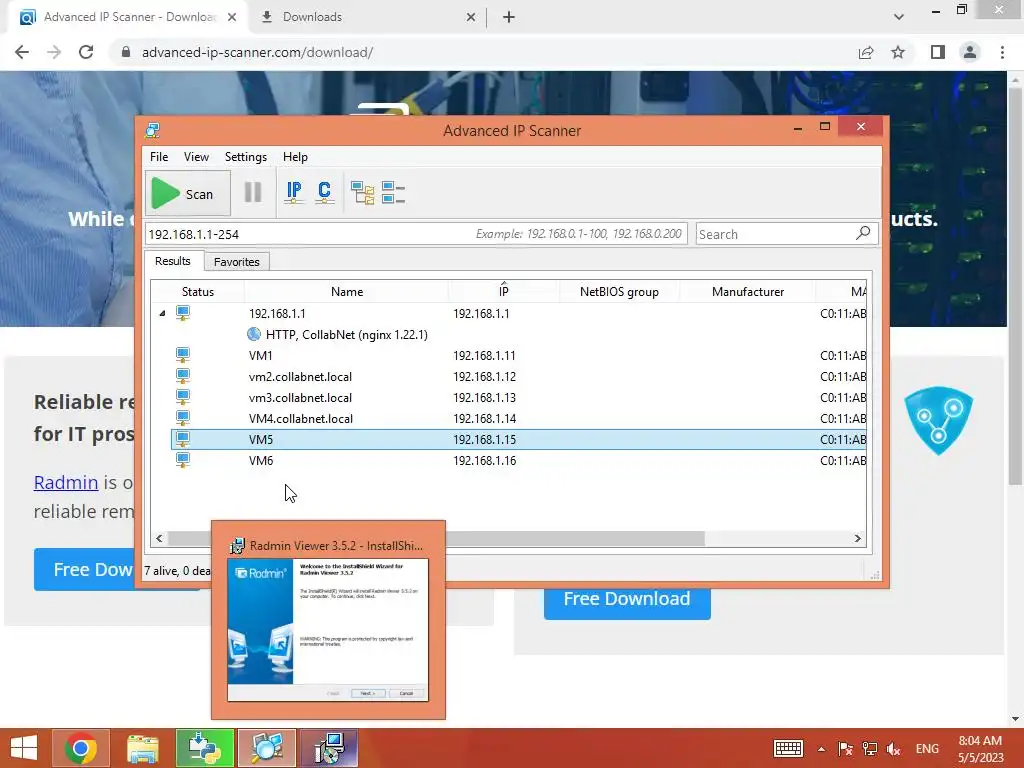
Task: Click the Chrome taskbar icon
Action: click(x=80, y=748)
